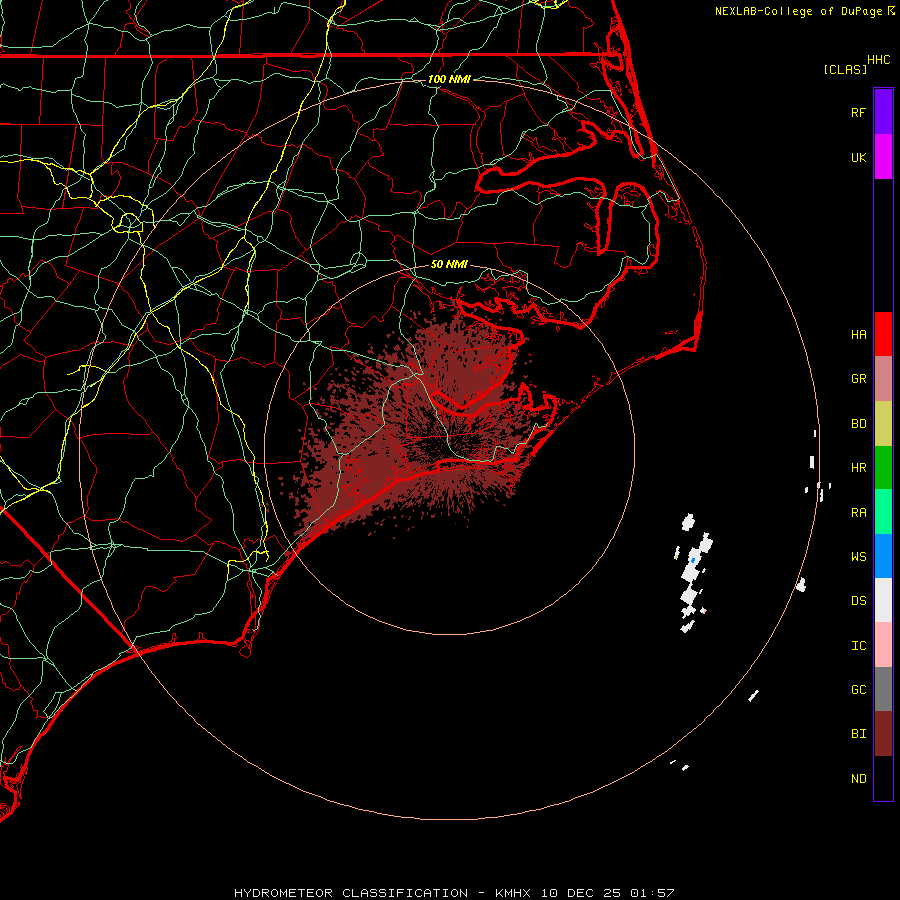
Task: Click the "GC" legend label
Action: point(858,690)
